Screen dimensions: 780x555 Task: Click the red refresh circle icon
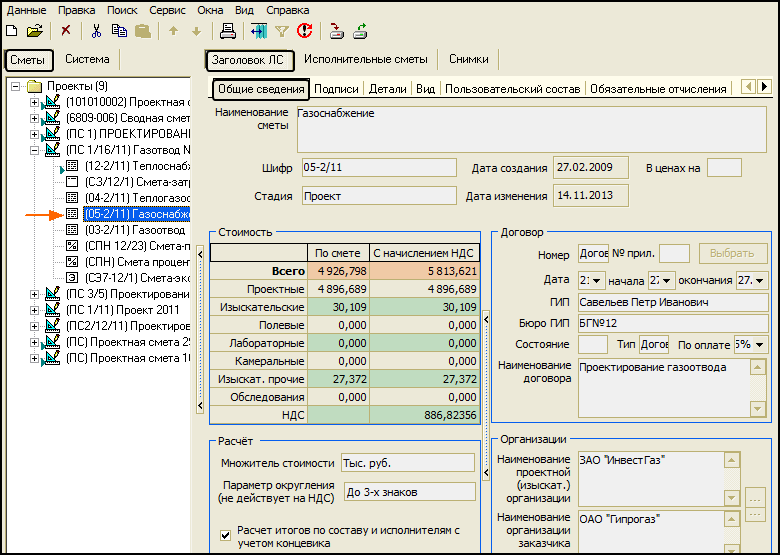(x=304, y=31)
